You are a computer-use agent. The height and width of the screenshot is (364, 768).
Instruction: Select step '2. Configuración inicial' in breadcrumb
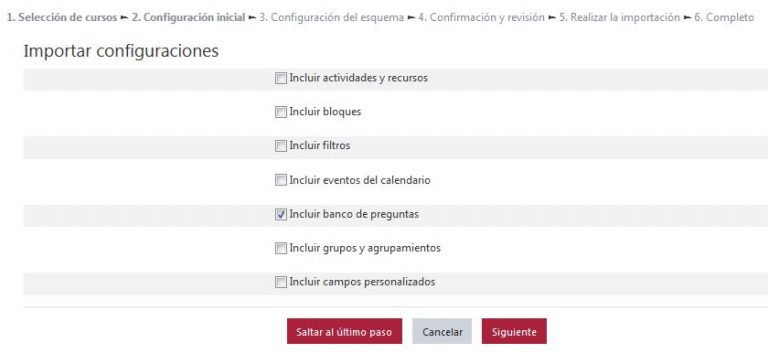tap(188, 18)
